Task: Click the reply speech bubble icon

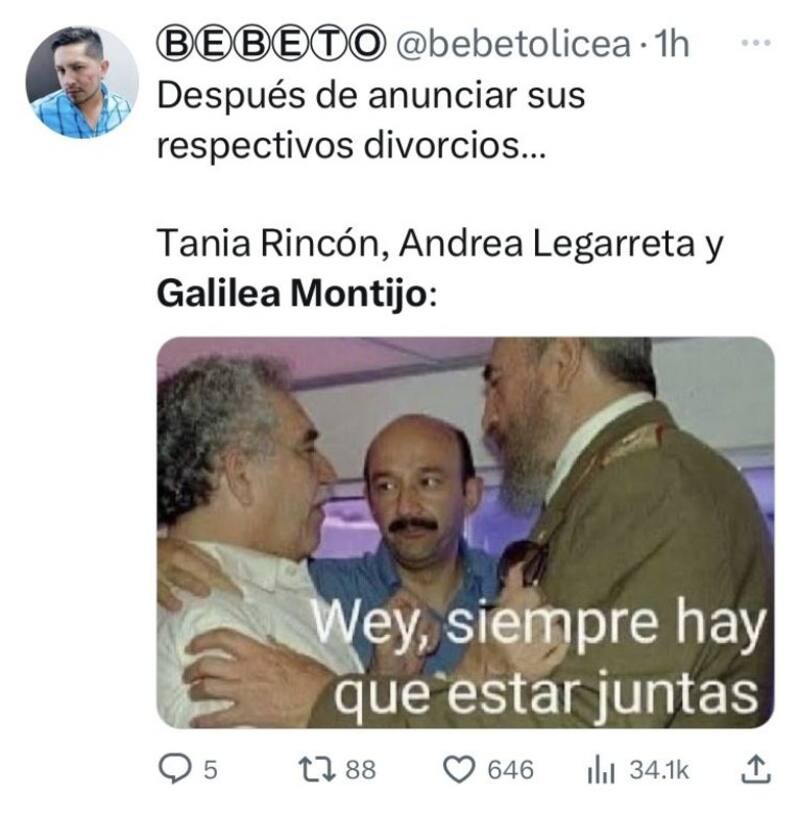Action: 174,769
